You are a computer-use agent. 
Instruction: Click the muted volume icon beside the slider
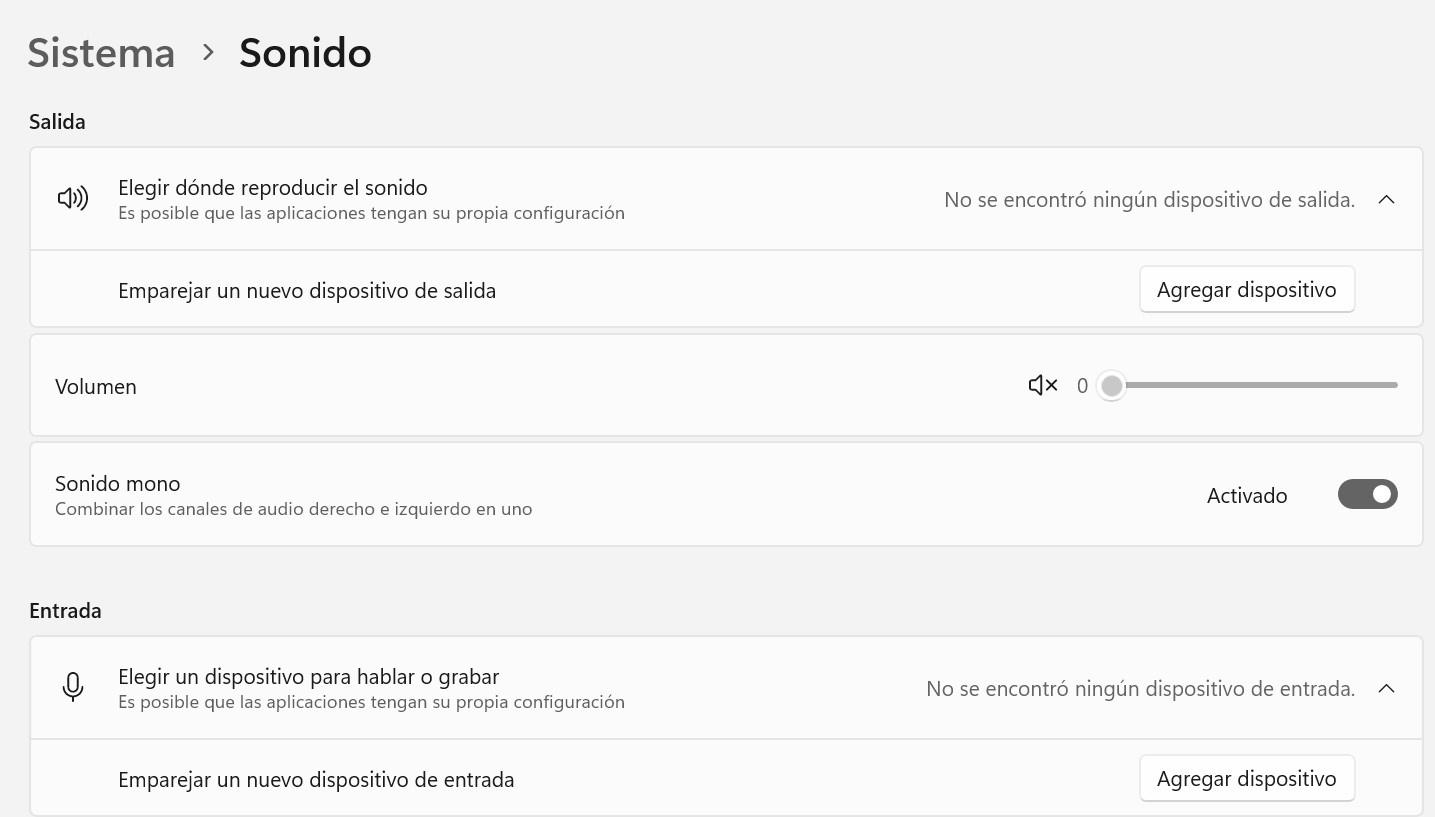(1041, 385)
